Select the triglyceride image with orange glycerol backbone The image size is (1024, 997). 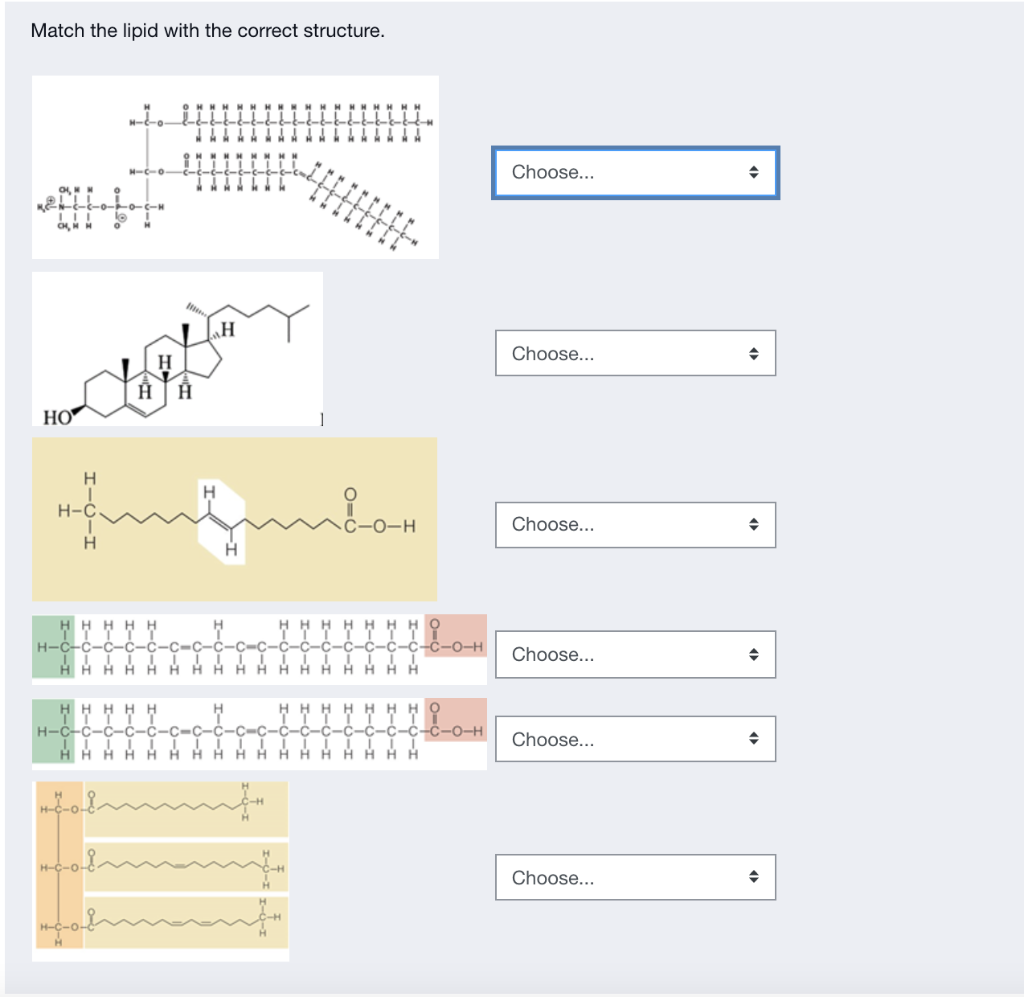[160, 871]
